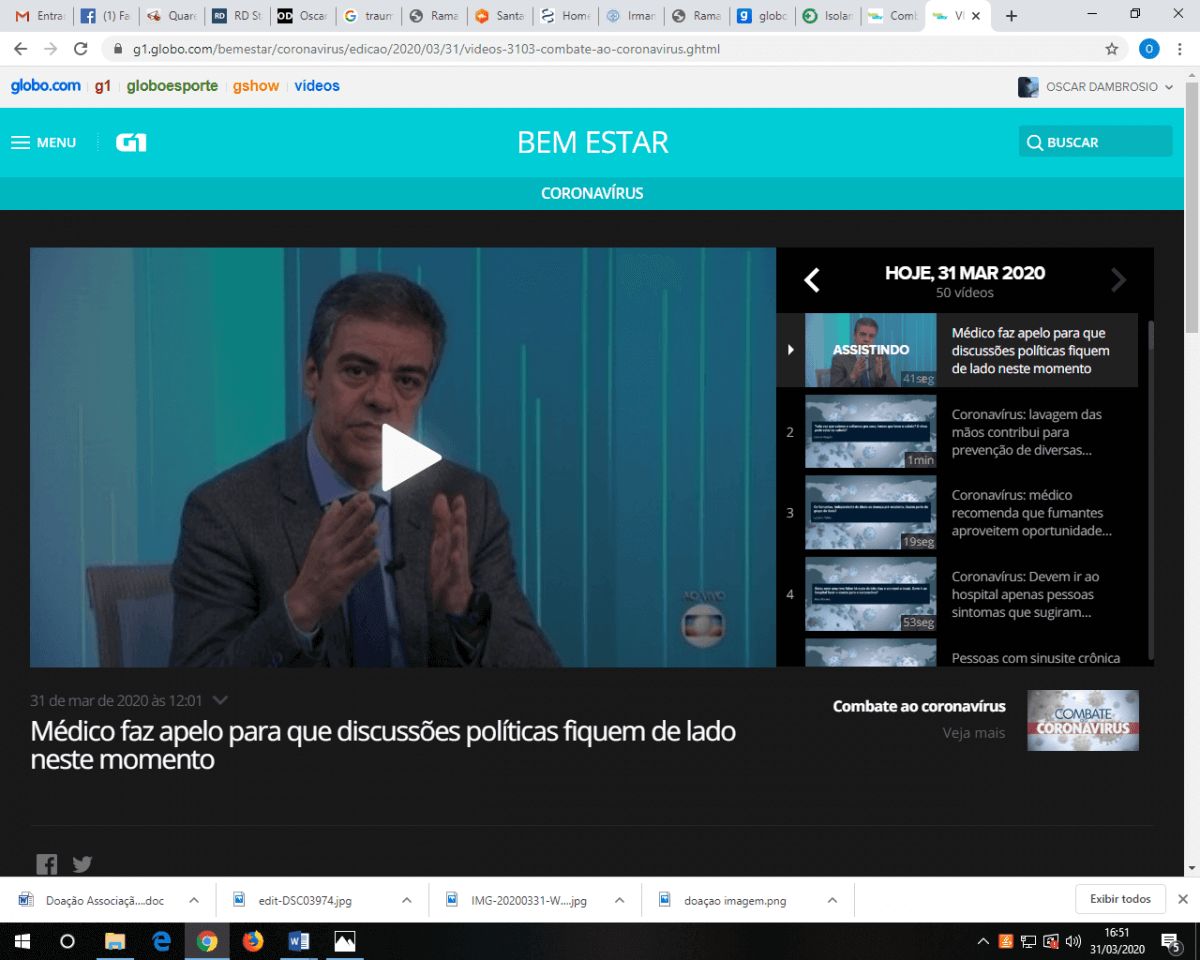The image size is (1200, 960).
Task: Open the Coronavírus section link
Action: click(x=592, y=193)
